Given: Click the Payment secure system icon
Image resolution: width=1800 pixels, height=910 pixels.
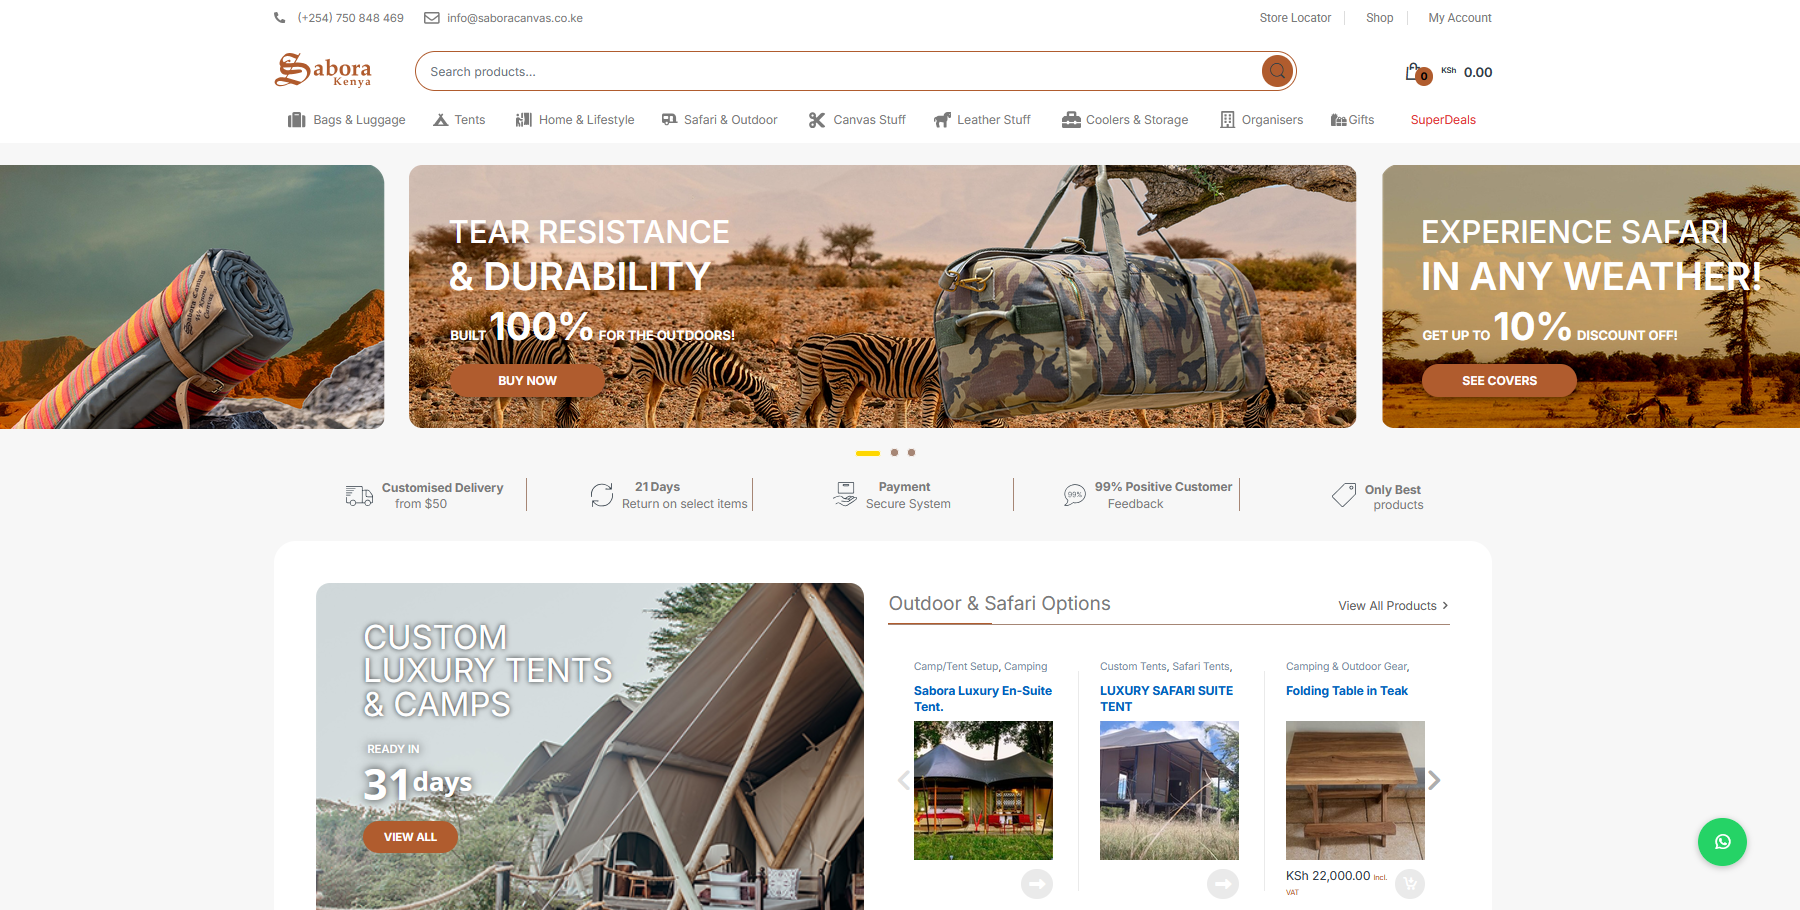Looking at the screenshot, I should coord(846,494).
